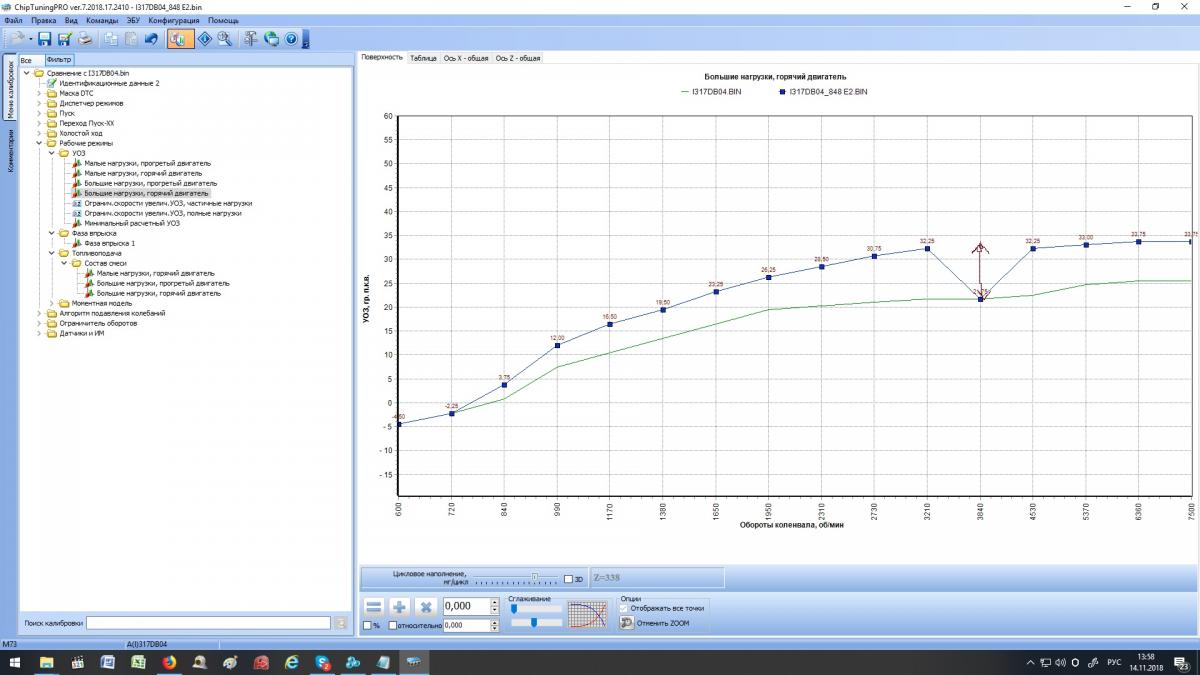The height and width of the screenshot is (675, 1200).
Task: Open the Файл menu
Action: click(x=13, y=20)
